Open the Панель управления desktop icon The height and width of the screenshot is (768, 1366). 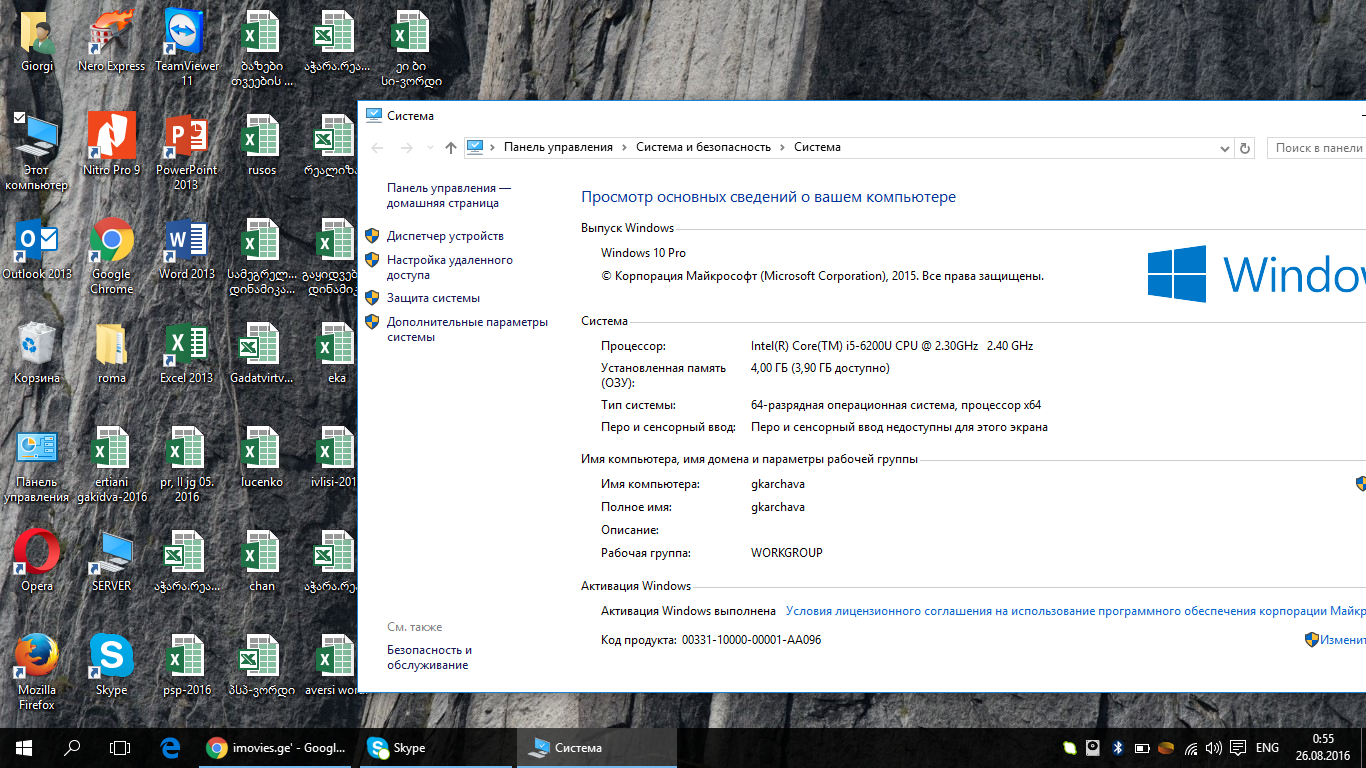[37, 464]
